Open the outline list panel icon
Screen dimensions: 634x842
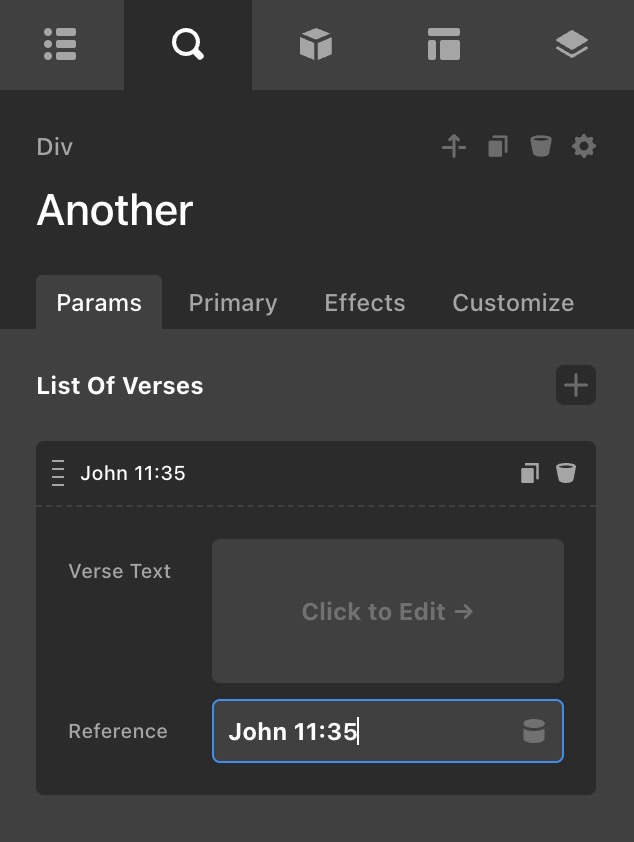[61, 44]
